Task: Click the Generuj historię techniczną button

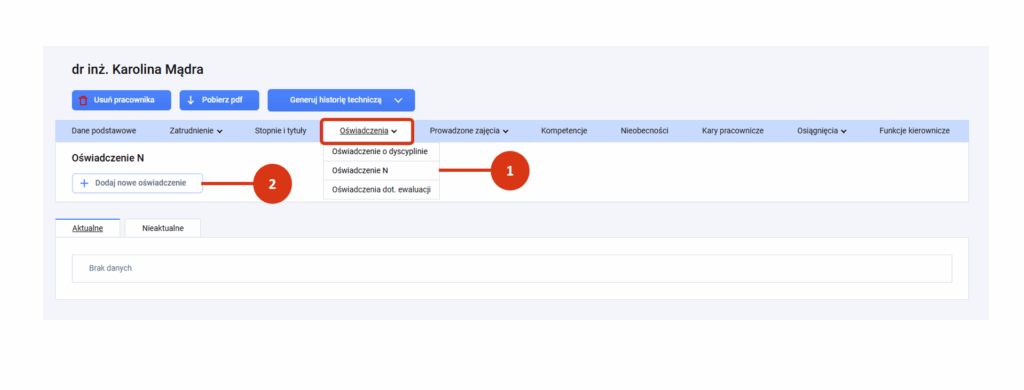Action: (x=341, y=101)
